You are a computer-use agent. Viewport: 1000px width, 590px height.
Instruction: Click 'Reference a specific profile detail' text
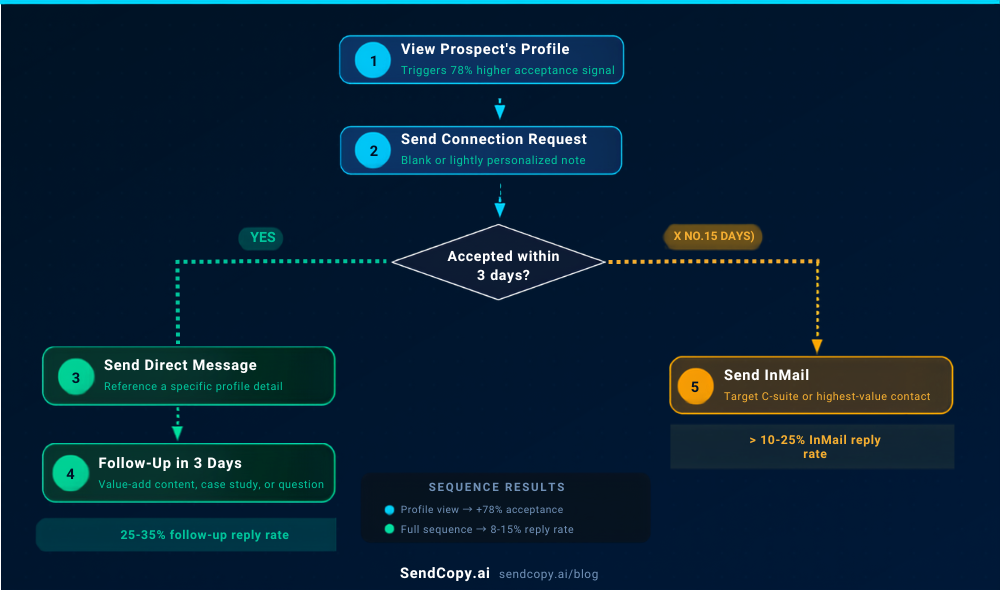coord(193,386)
